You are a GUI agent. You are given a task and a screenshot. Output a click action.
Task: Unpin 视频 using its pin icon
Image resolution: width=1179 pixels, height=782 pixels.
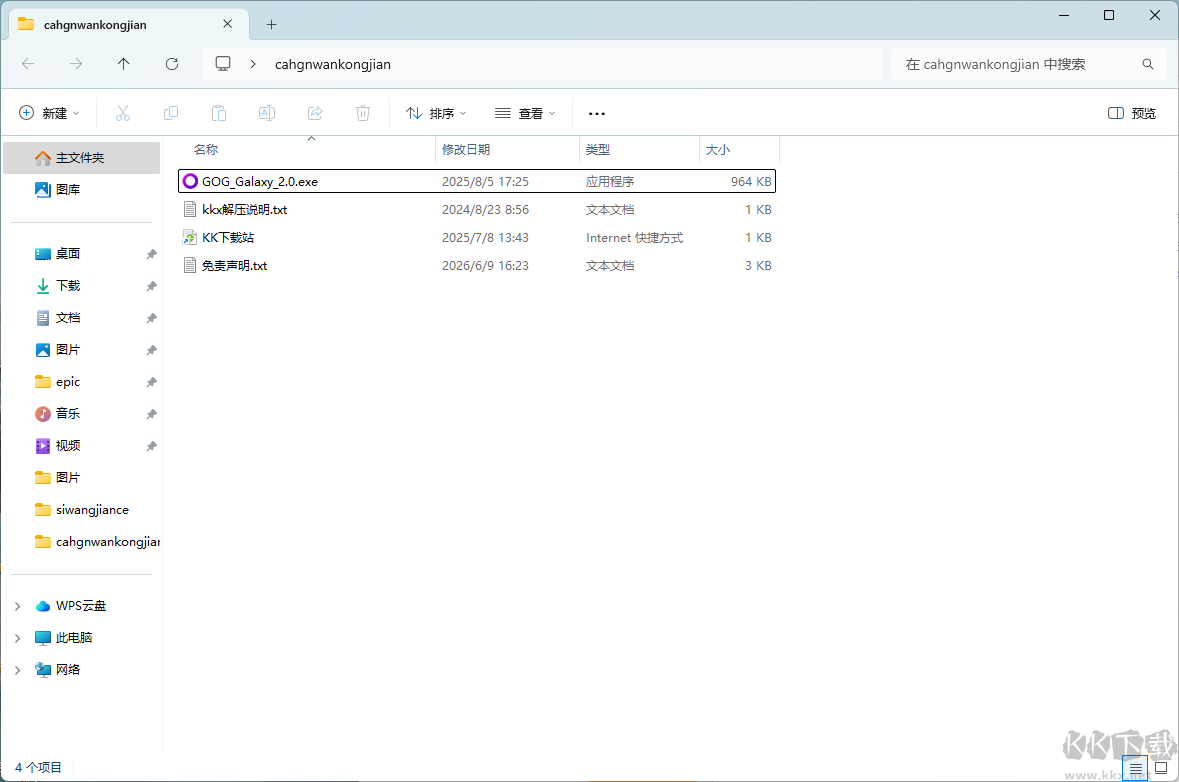coord(151,446)
